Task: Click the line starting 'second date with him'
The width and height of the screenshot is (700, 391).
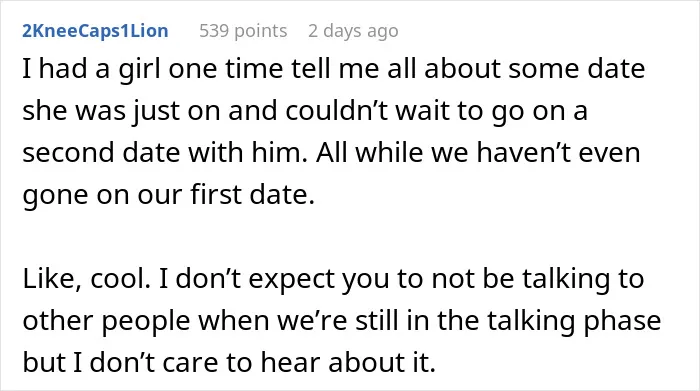Action: (x=332, y=153)
